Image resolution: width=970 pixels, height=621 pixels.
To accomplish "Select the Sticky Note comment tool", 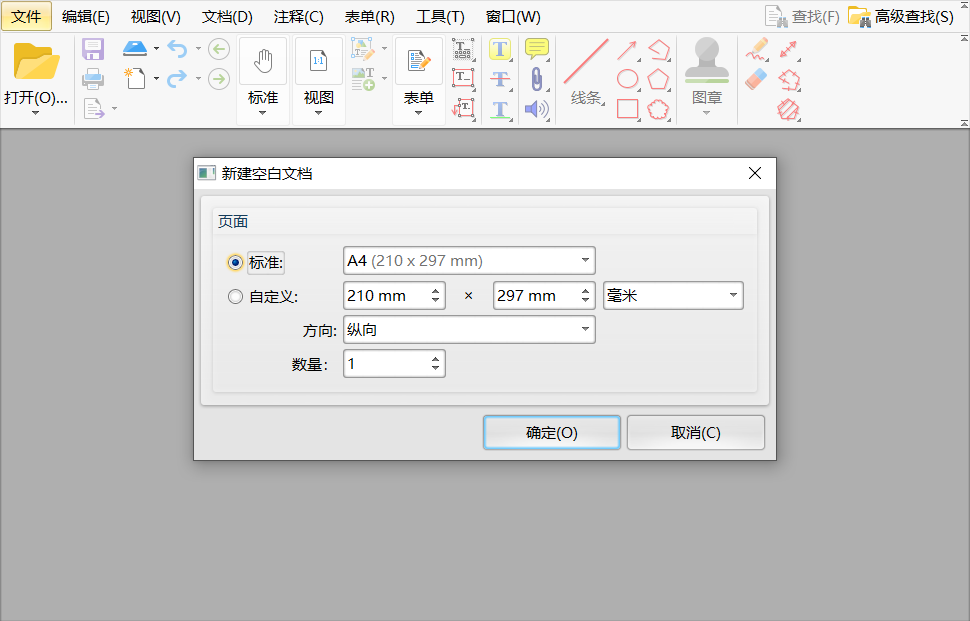I will pos(536,48).
